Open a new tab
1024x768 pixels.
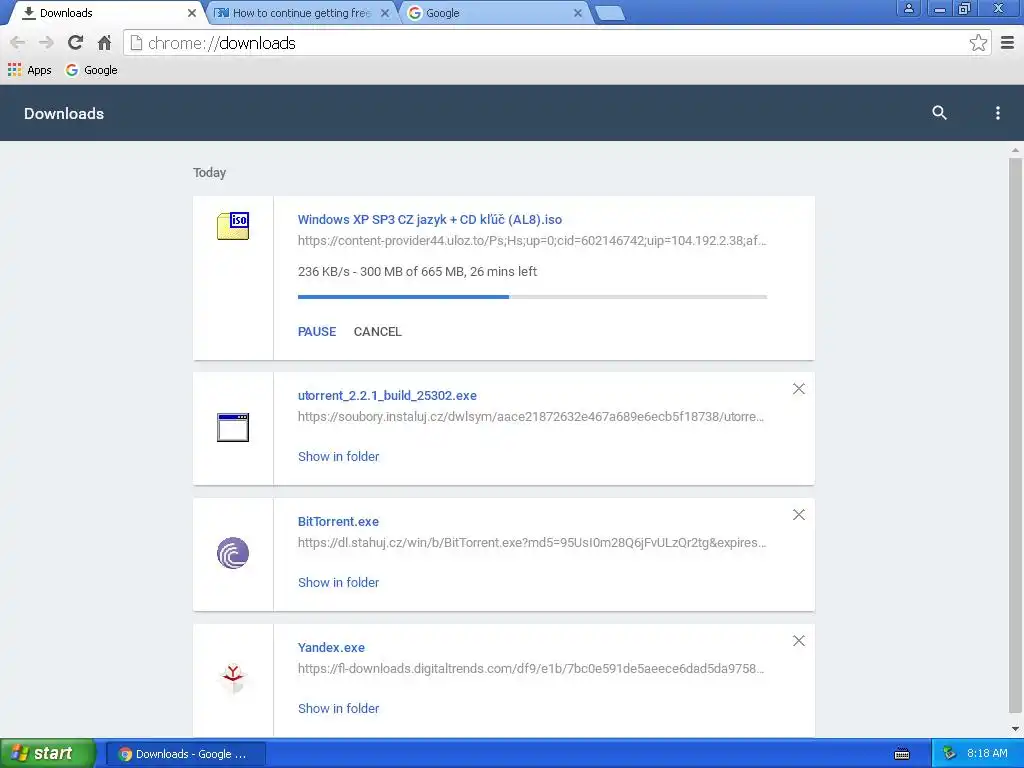click(611, 13)
